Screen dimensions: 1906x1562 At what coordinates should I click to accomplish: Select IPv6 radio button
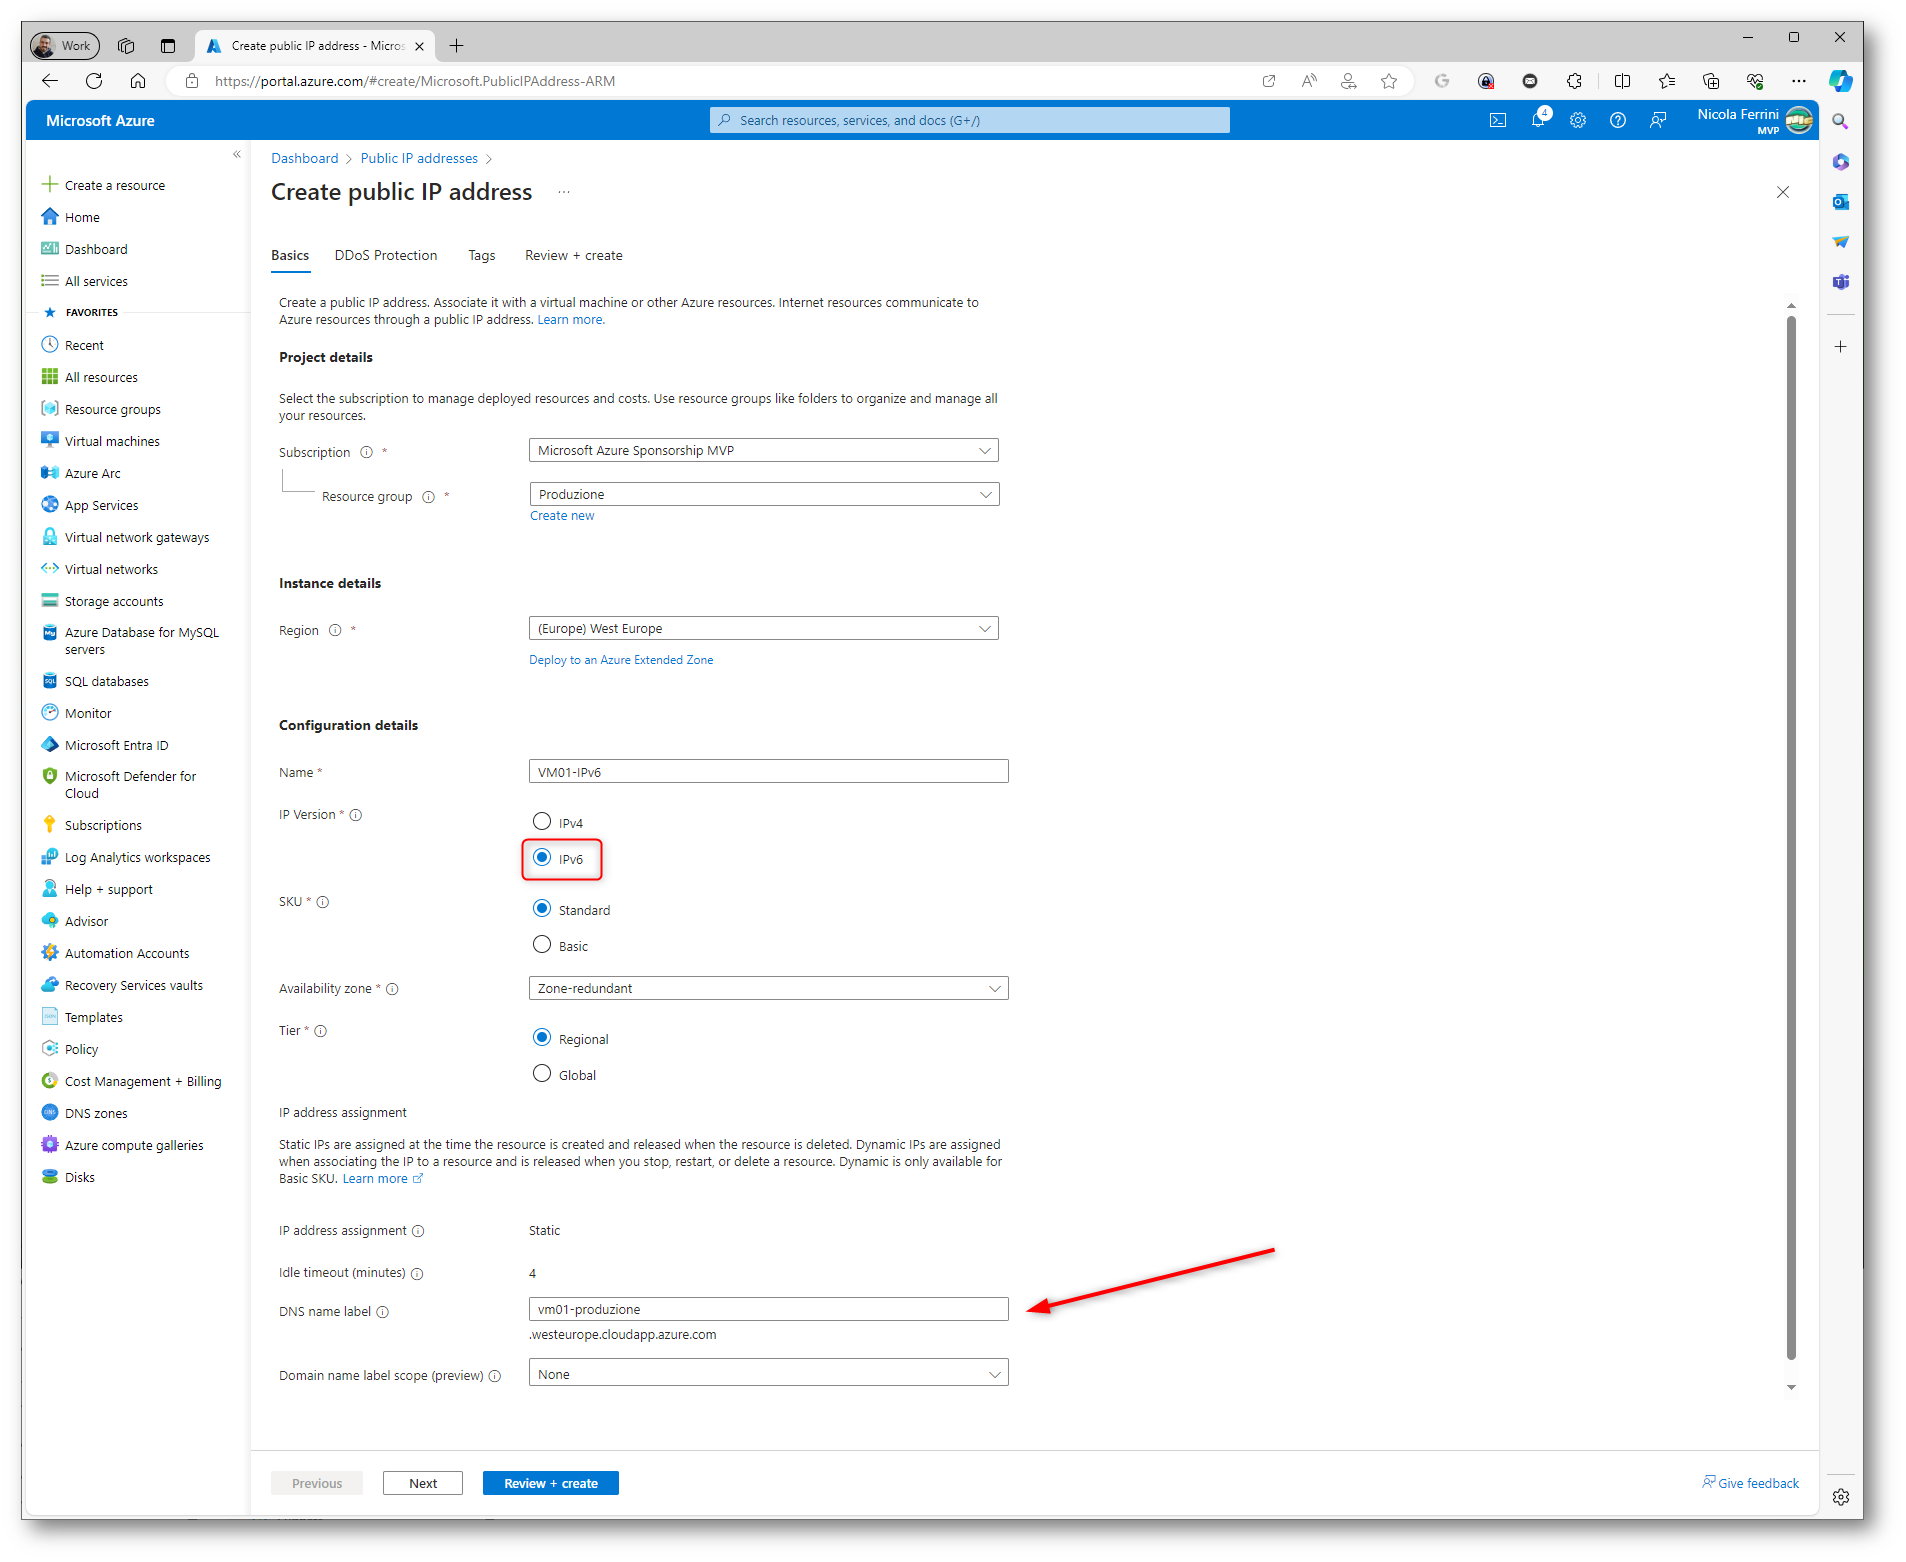tap(542, 857)
